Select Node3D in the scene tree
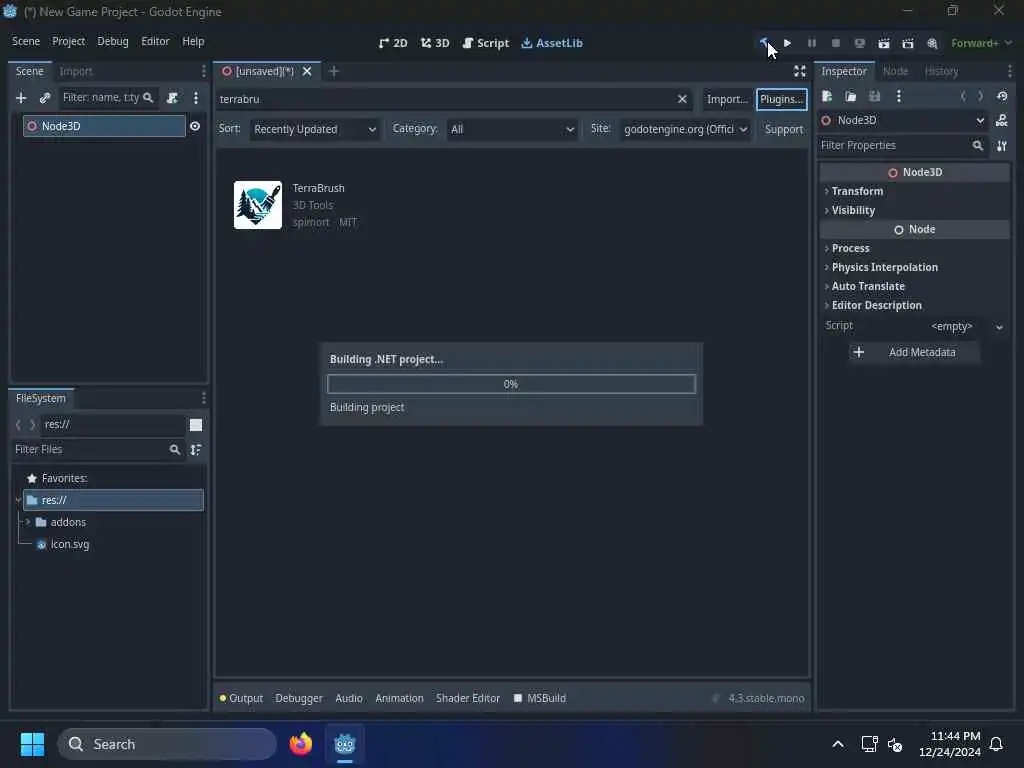1024x768 pixels. click(x=104, y=126)
